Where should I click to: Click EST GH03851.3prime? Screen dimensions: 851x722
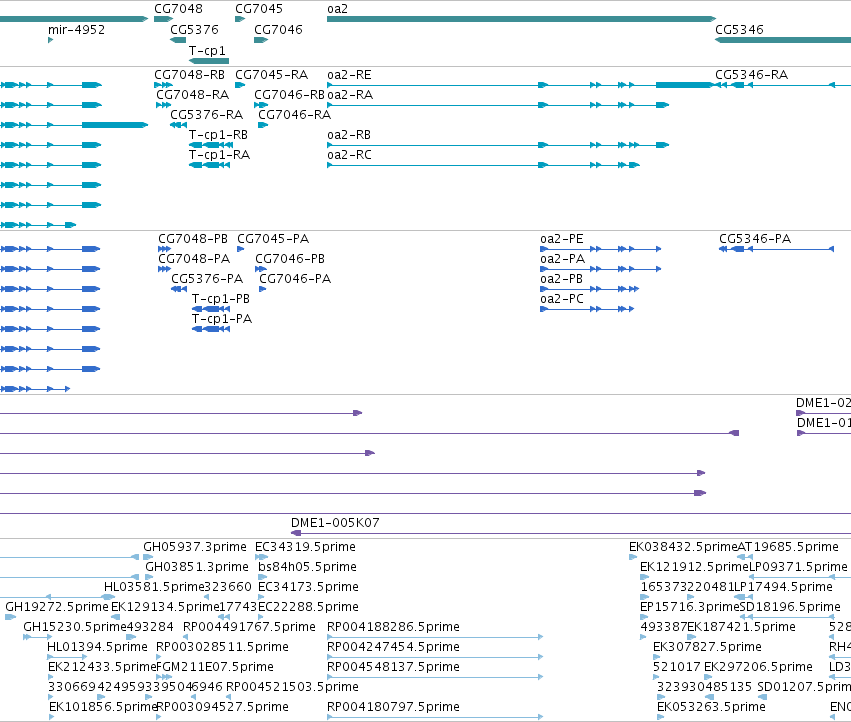(197, 567)
